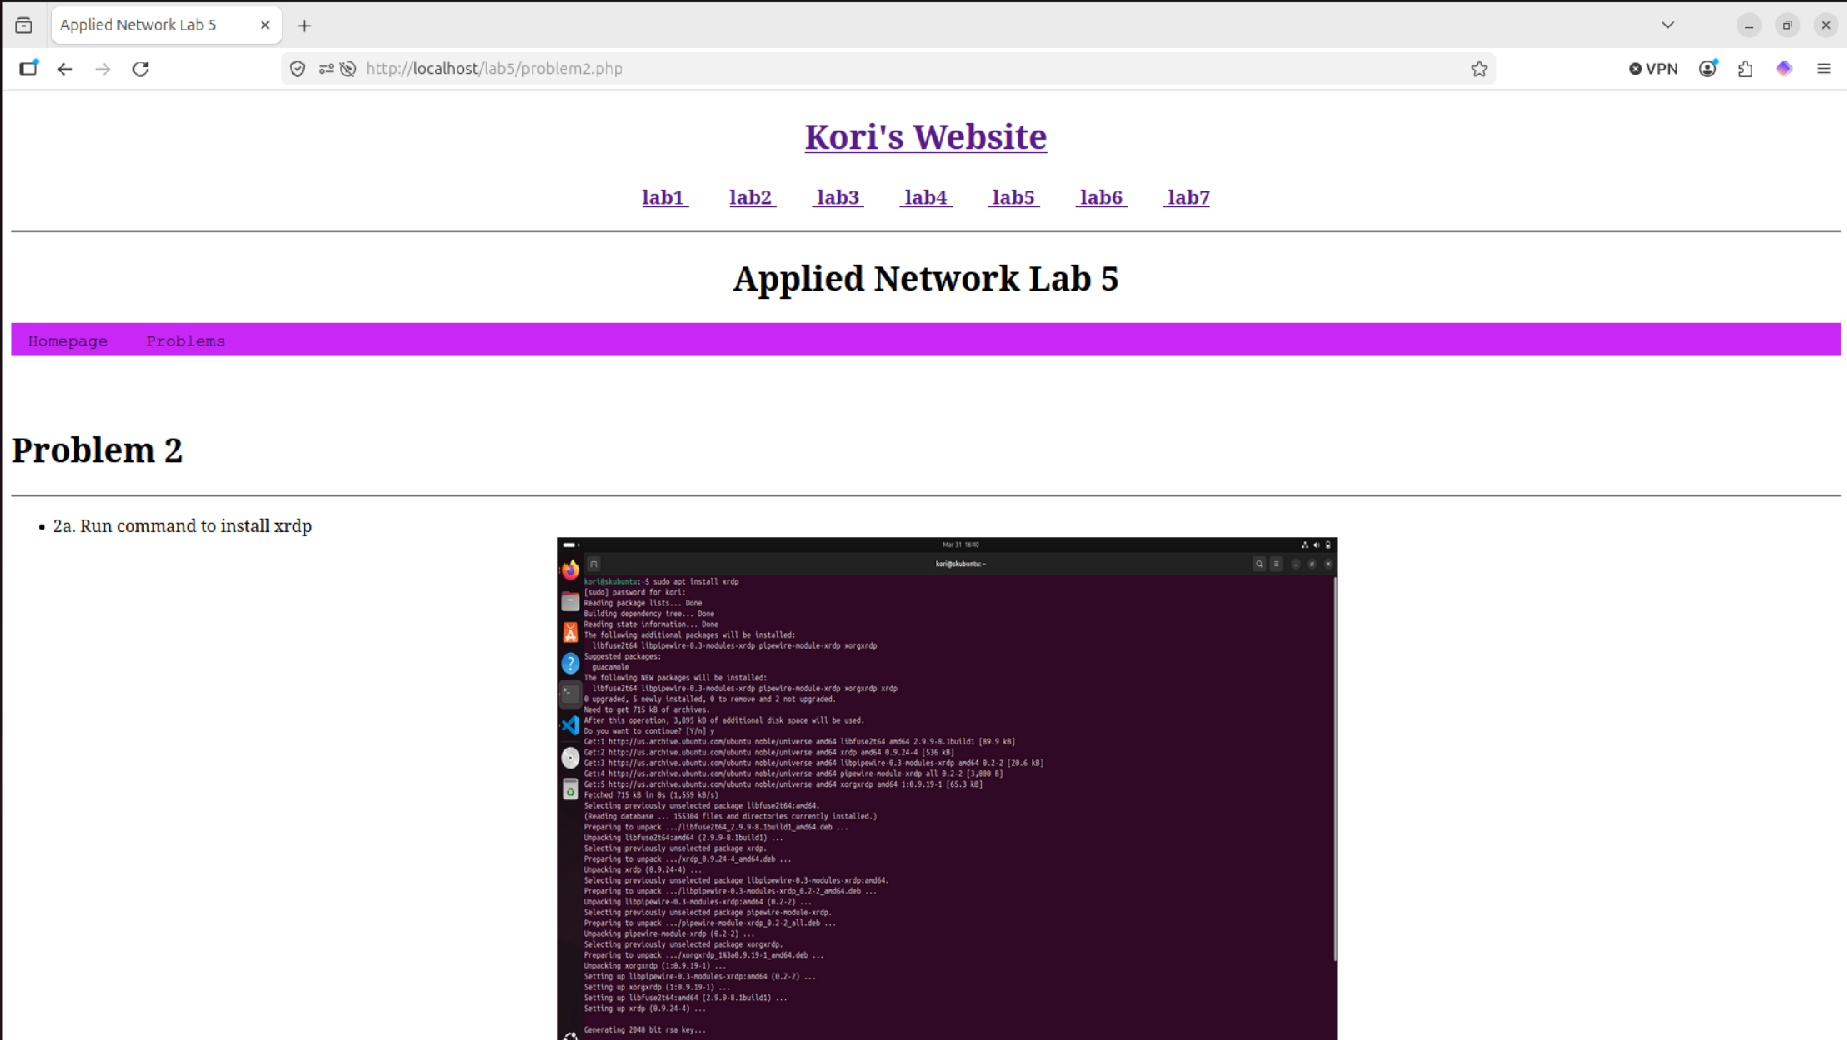Navigate back using the back arrow
Viewport: 1847px width, 1040px height.
(64, 69)
